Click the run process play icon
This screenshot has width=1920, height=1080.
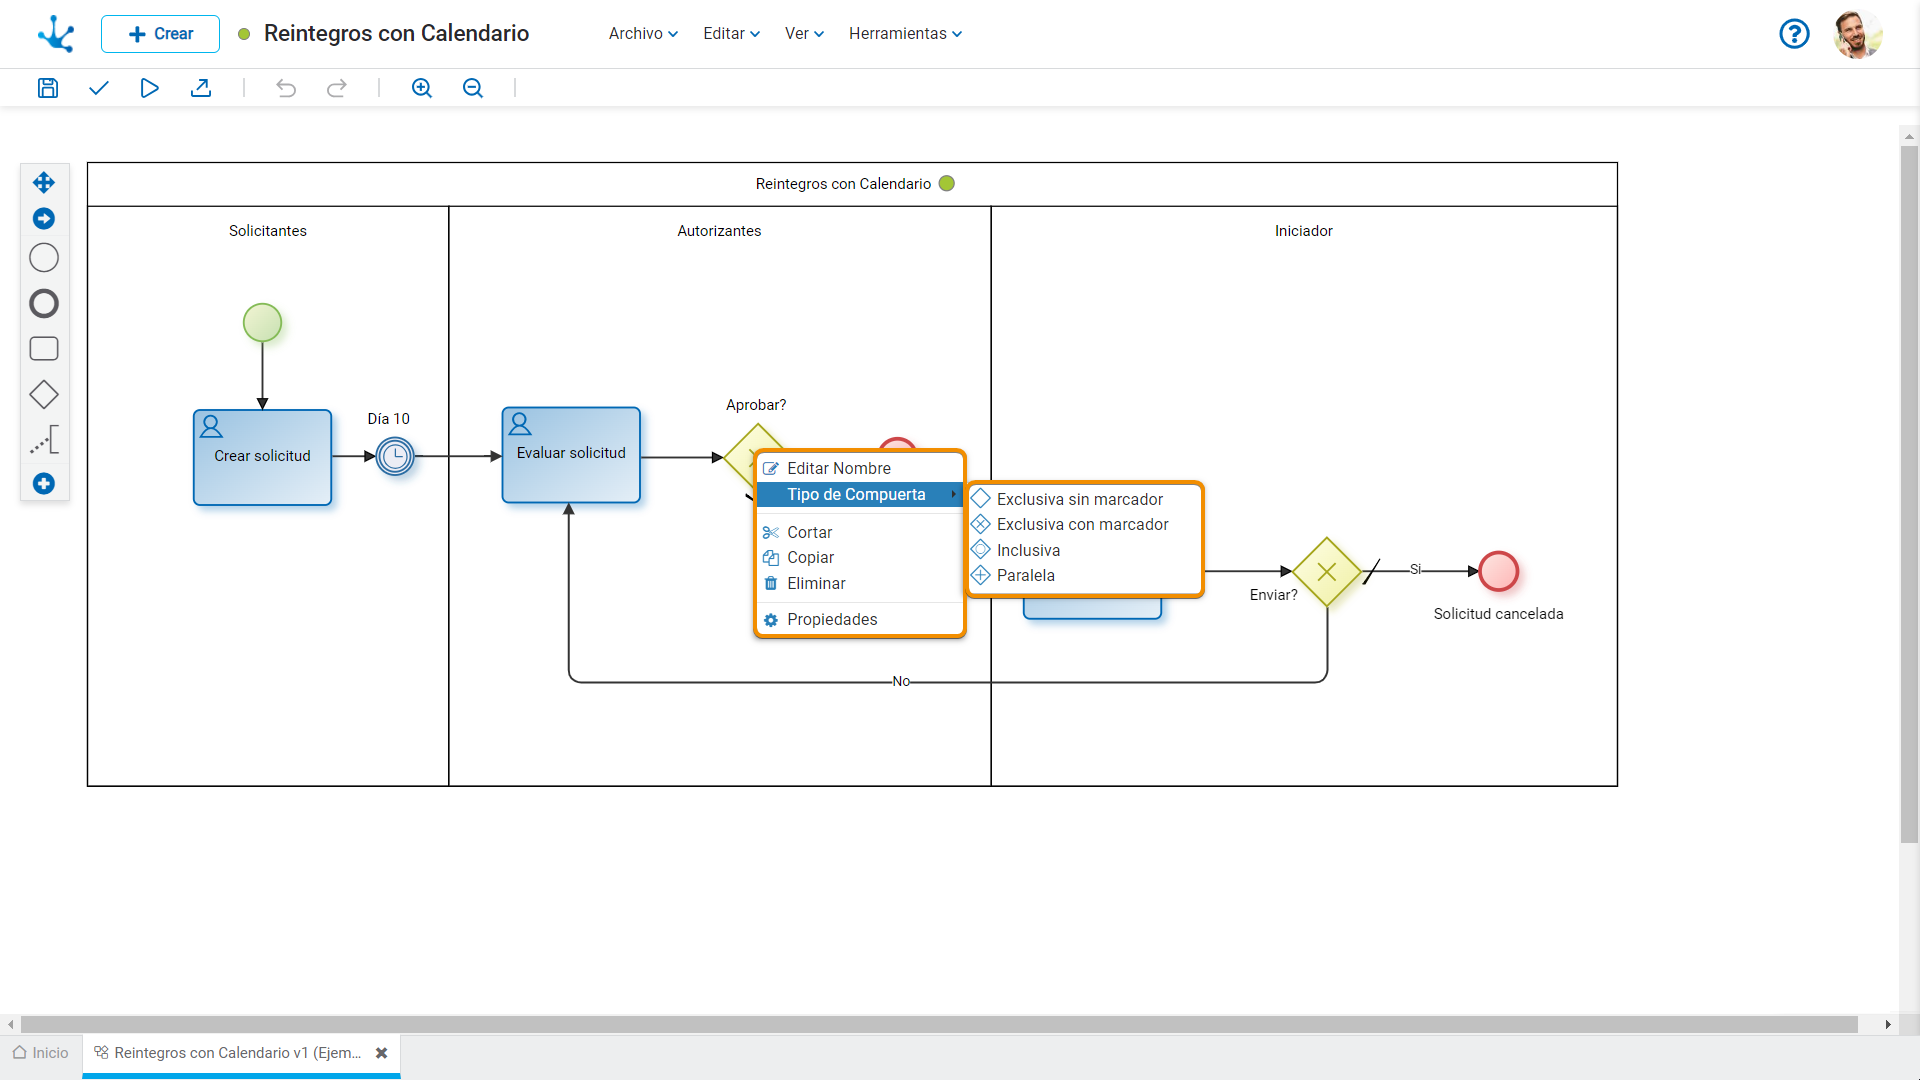click(x=149, y=88)
